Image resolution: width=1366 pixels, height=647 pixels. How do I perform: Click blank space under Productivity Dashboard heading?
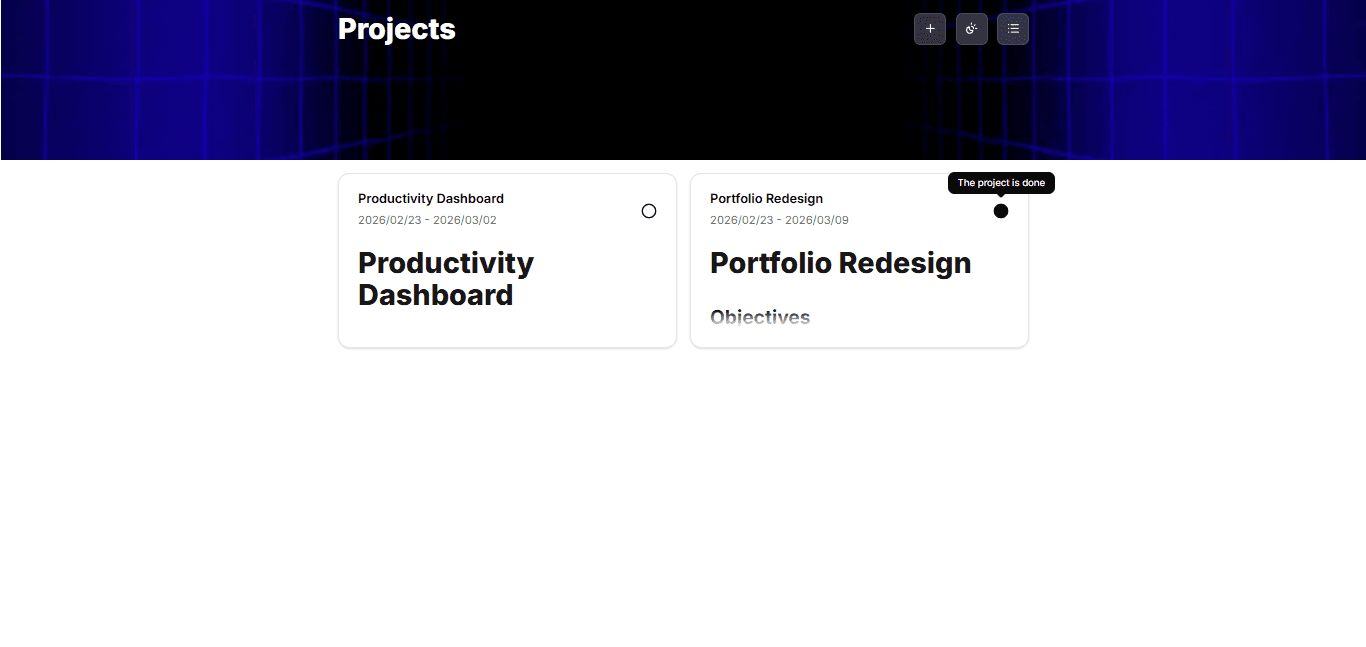click(507, 329)
